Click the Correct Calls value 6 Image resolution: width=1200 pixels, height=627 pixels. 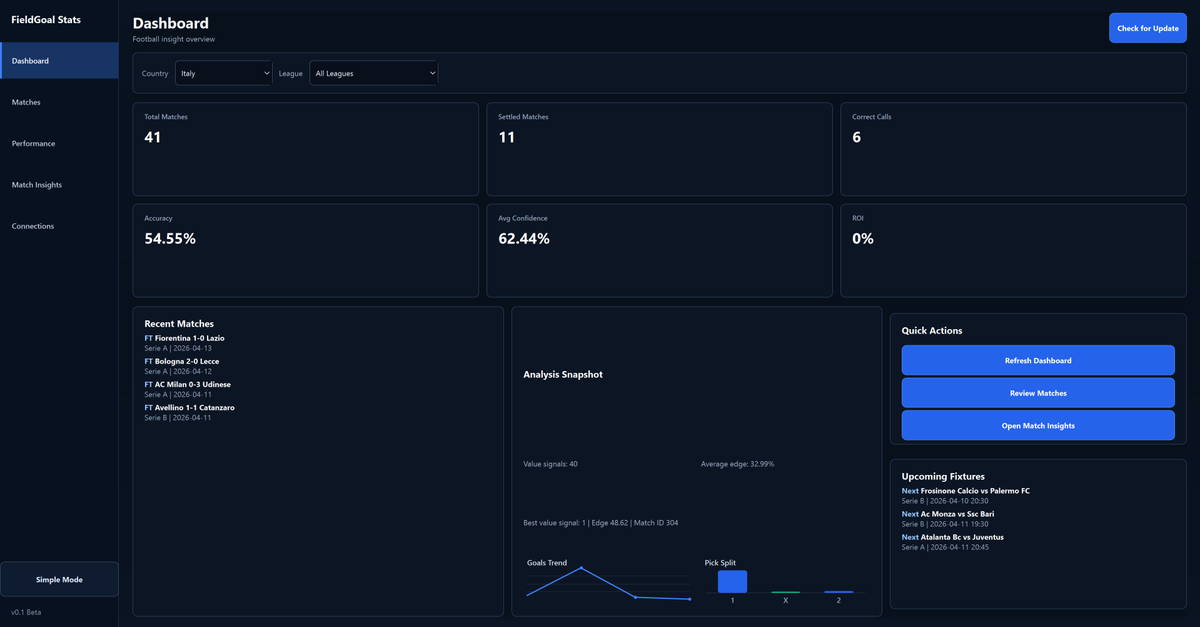pos(857,137)
